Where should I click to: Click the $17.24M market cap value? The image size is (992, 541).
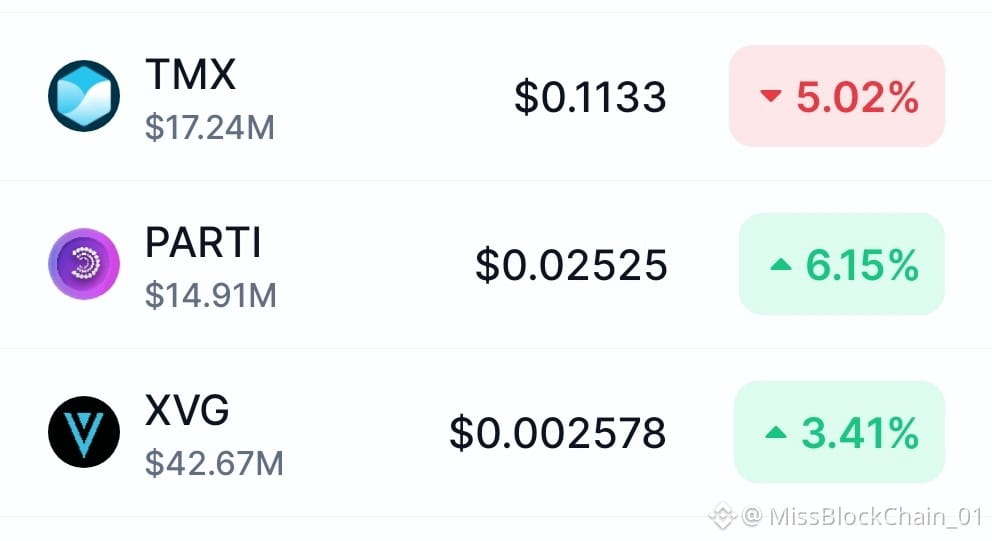(x=210, y=127)
